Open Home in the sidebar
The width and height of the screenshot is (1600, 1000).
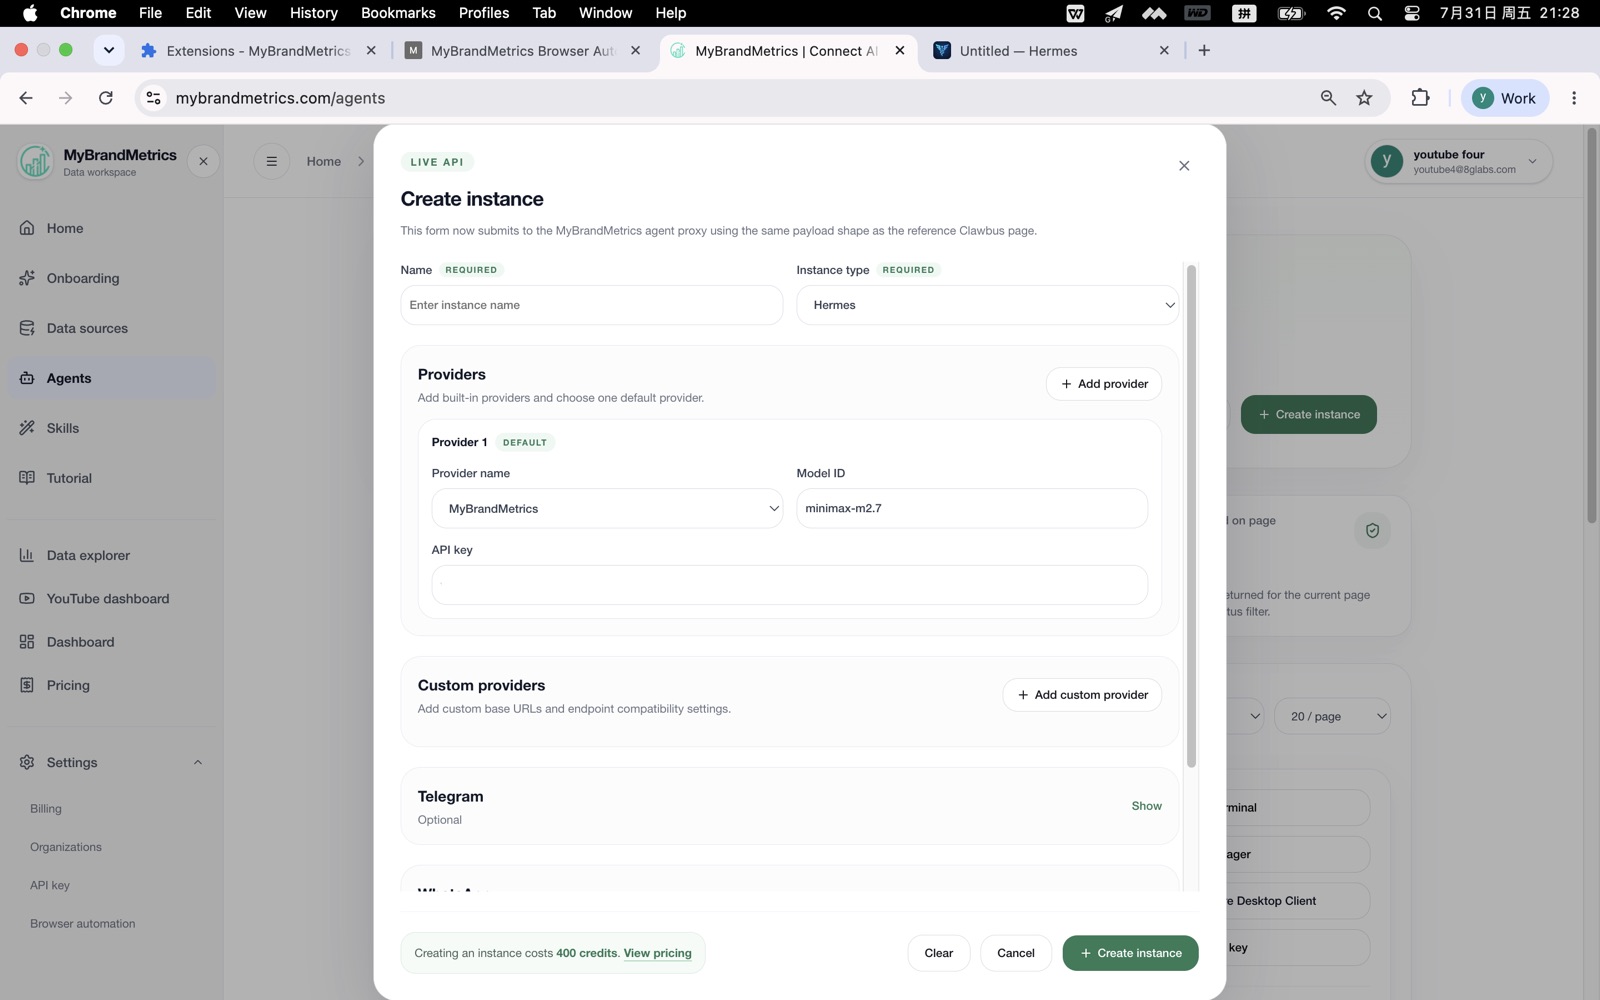coord(111,228)
